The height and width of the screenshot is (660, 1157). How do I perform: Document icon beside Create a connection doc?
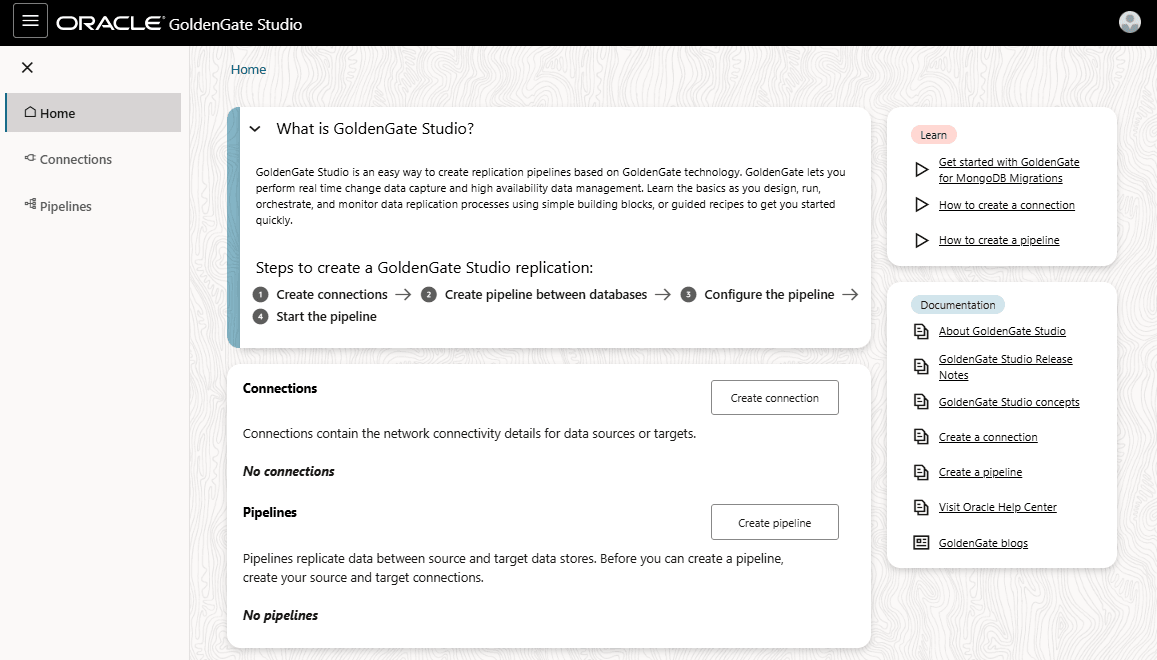[921, 436]
